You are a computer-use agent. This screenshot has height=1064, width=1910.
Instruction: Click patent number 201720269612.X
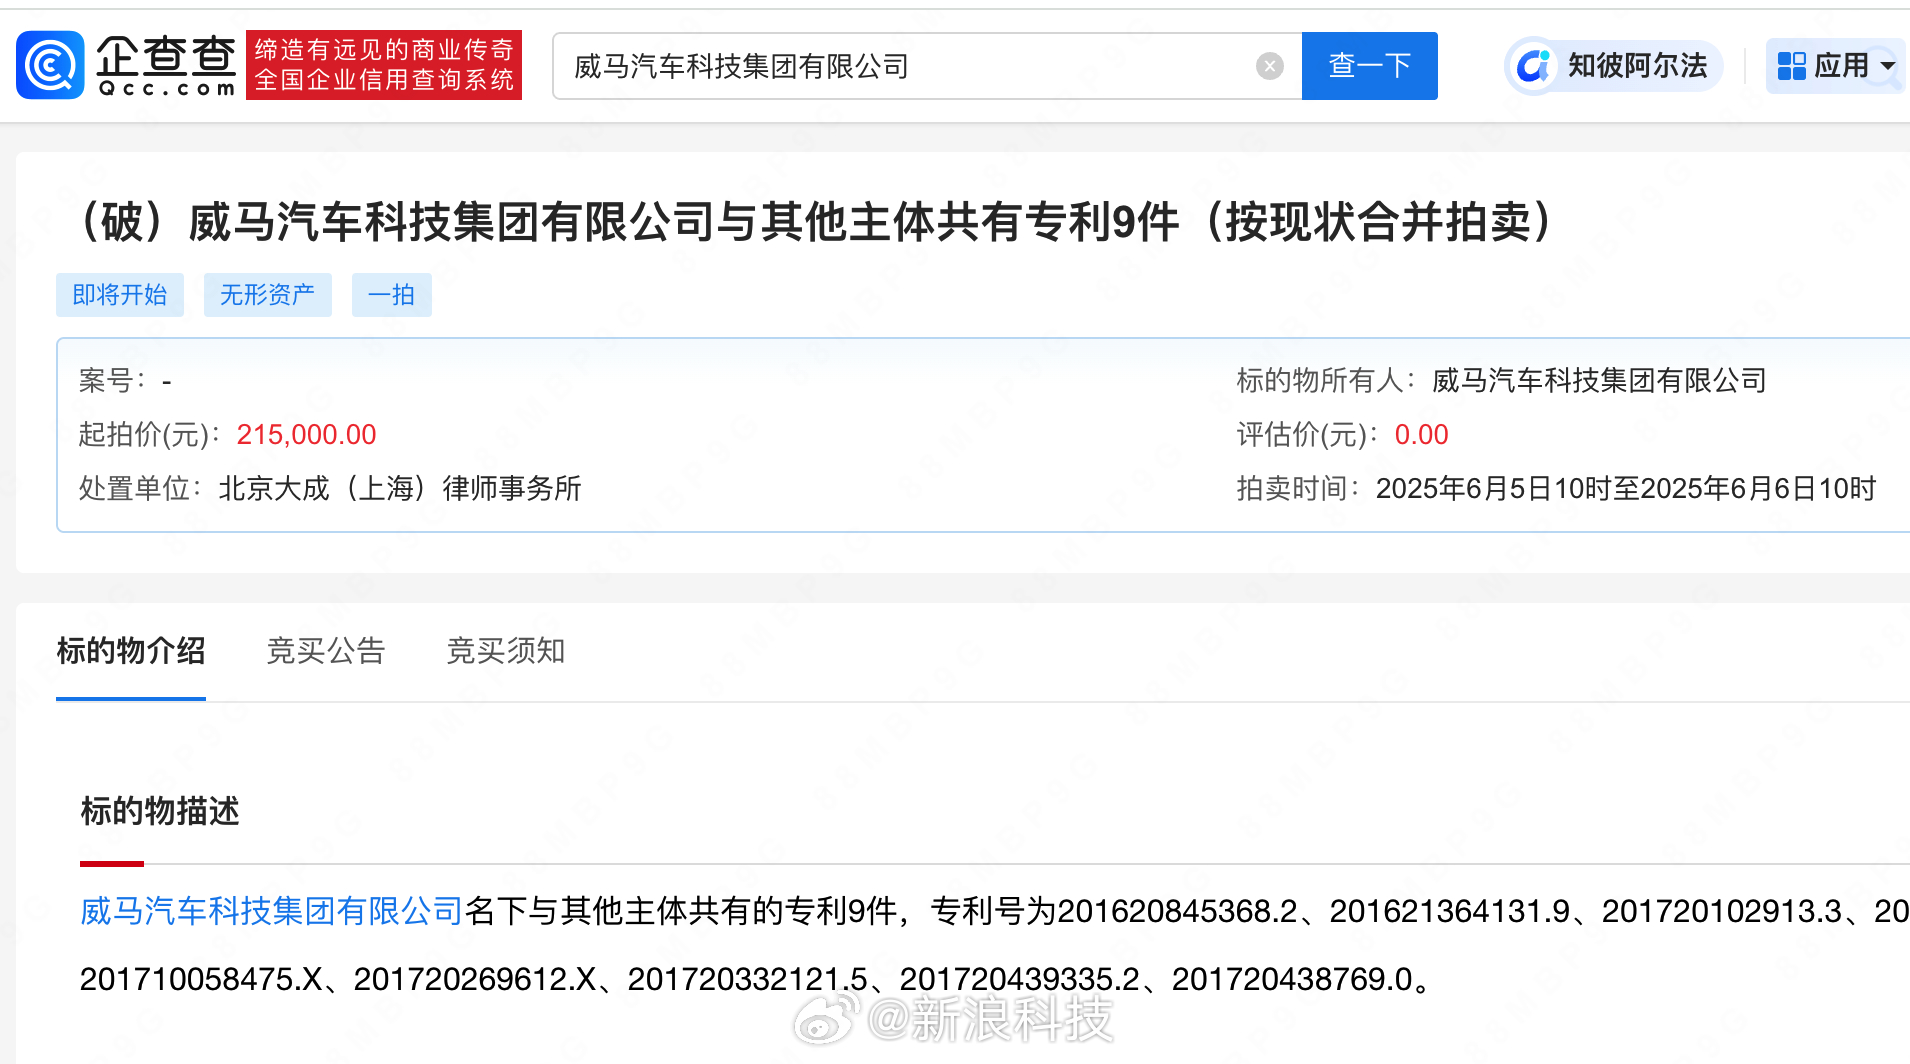click(475, 979)
